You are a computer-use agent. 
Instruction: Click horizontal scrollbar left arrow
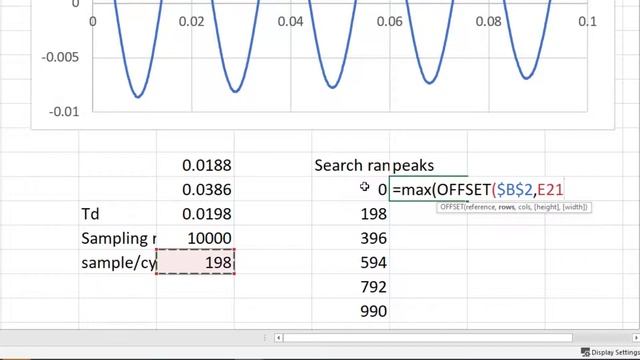278,338
